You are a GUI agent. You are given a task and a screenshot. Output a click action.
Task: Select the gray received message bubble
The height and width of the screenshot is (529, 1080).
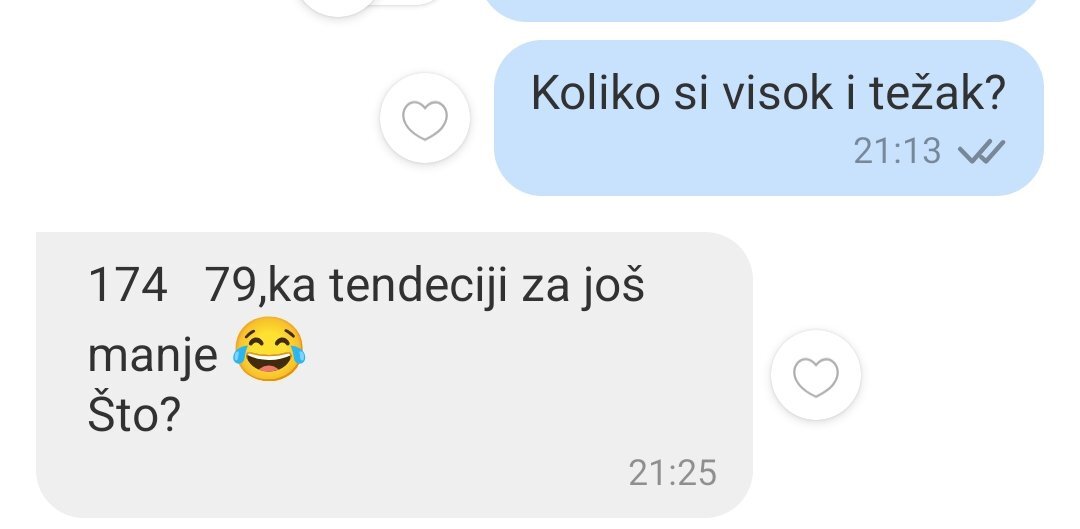[x=394, y=375]
